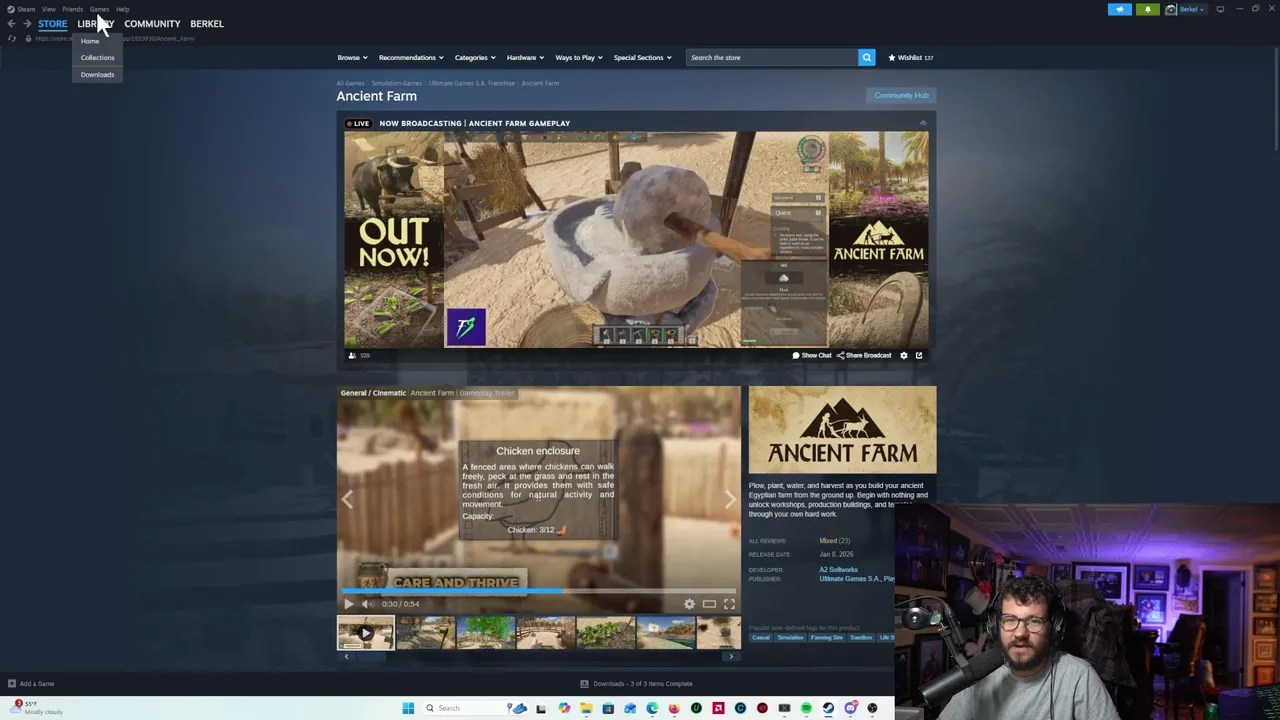
Task: Click the Add a Game plus icon
Action: [x=12, y=684]
